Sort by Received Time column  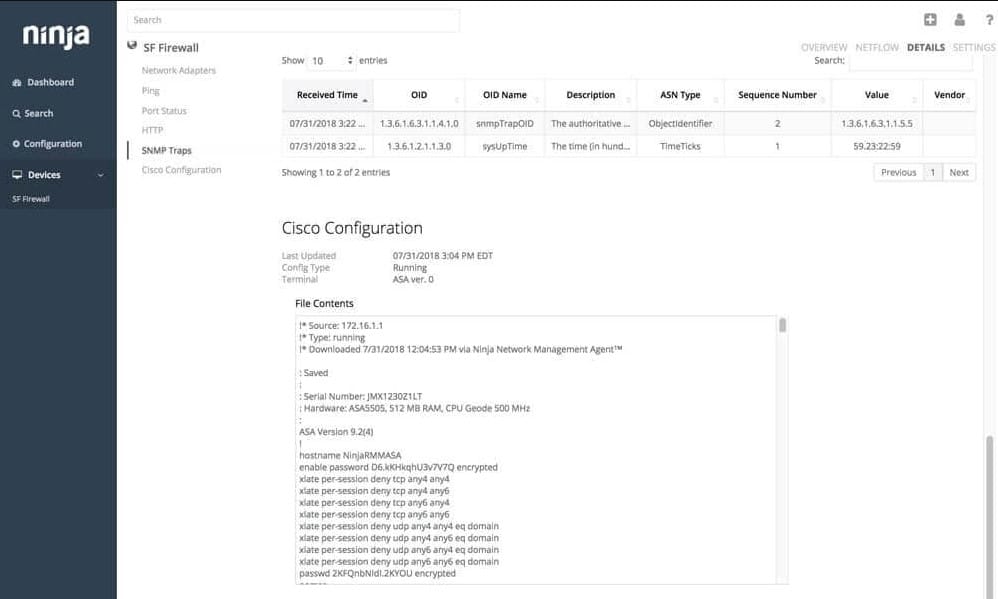coord(327,95)
